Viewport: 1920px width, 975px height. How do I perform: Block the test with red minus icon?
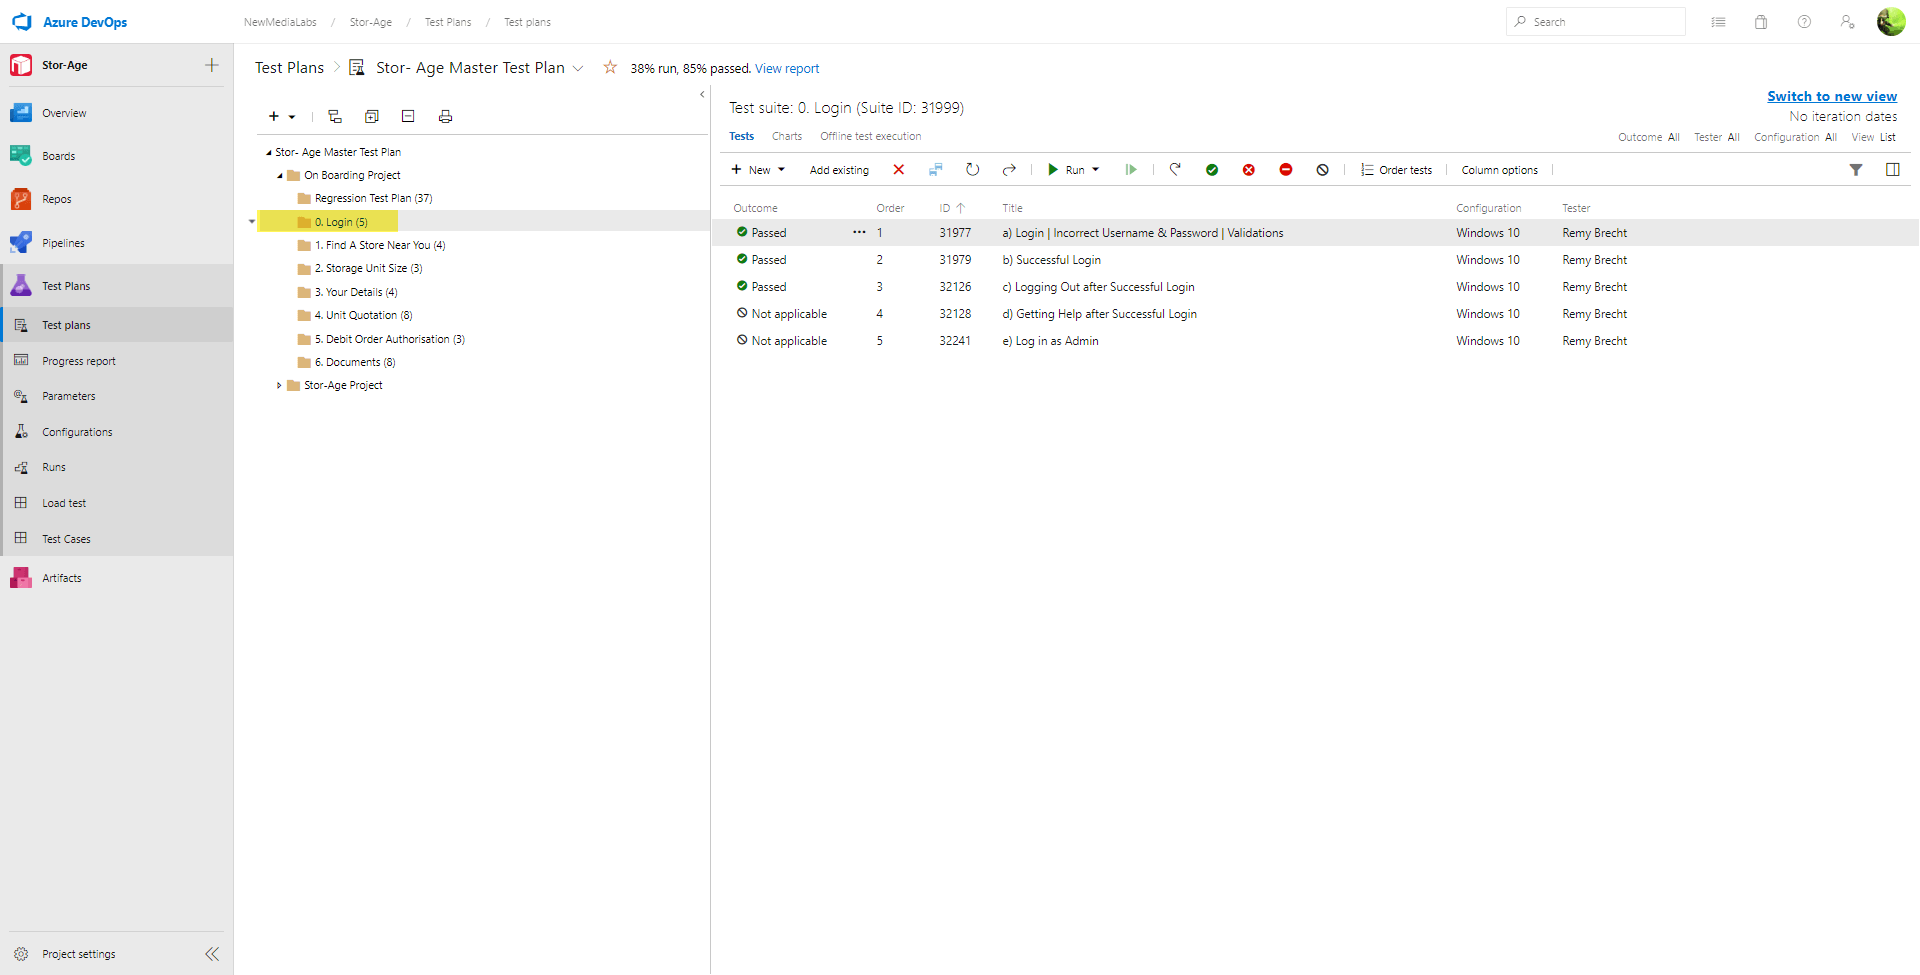pyautogui.click(x=1286, y=170)
